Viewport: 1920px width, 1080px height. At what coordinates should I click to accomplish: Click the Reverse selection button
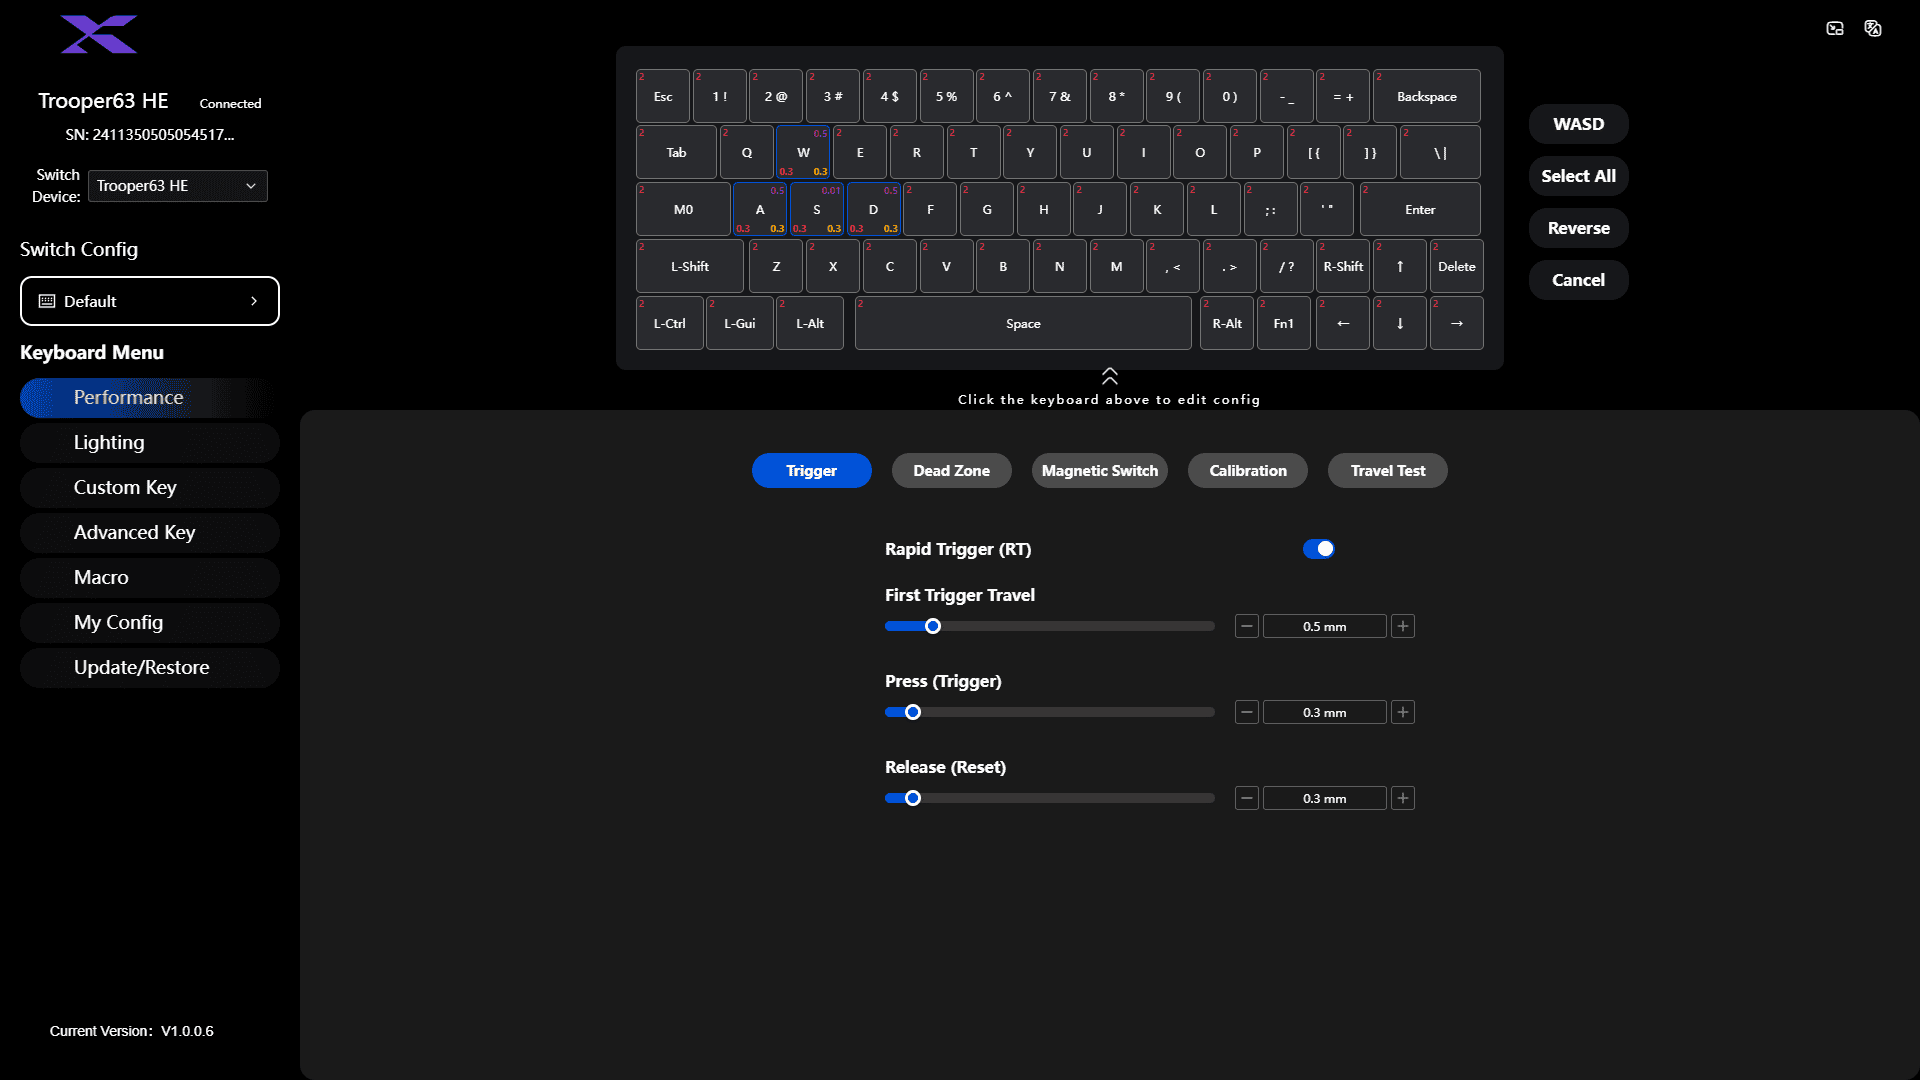tap(1579, 228)
